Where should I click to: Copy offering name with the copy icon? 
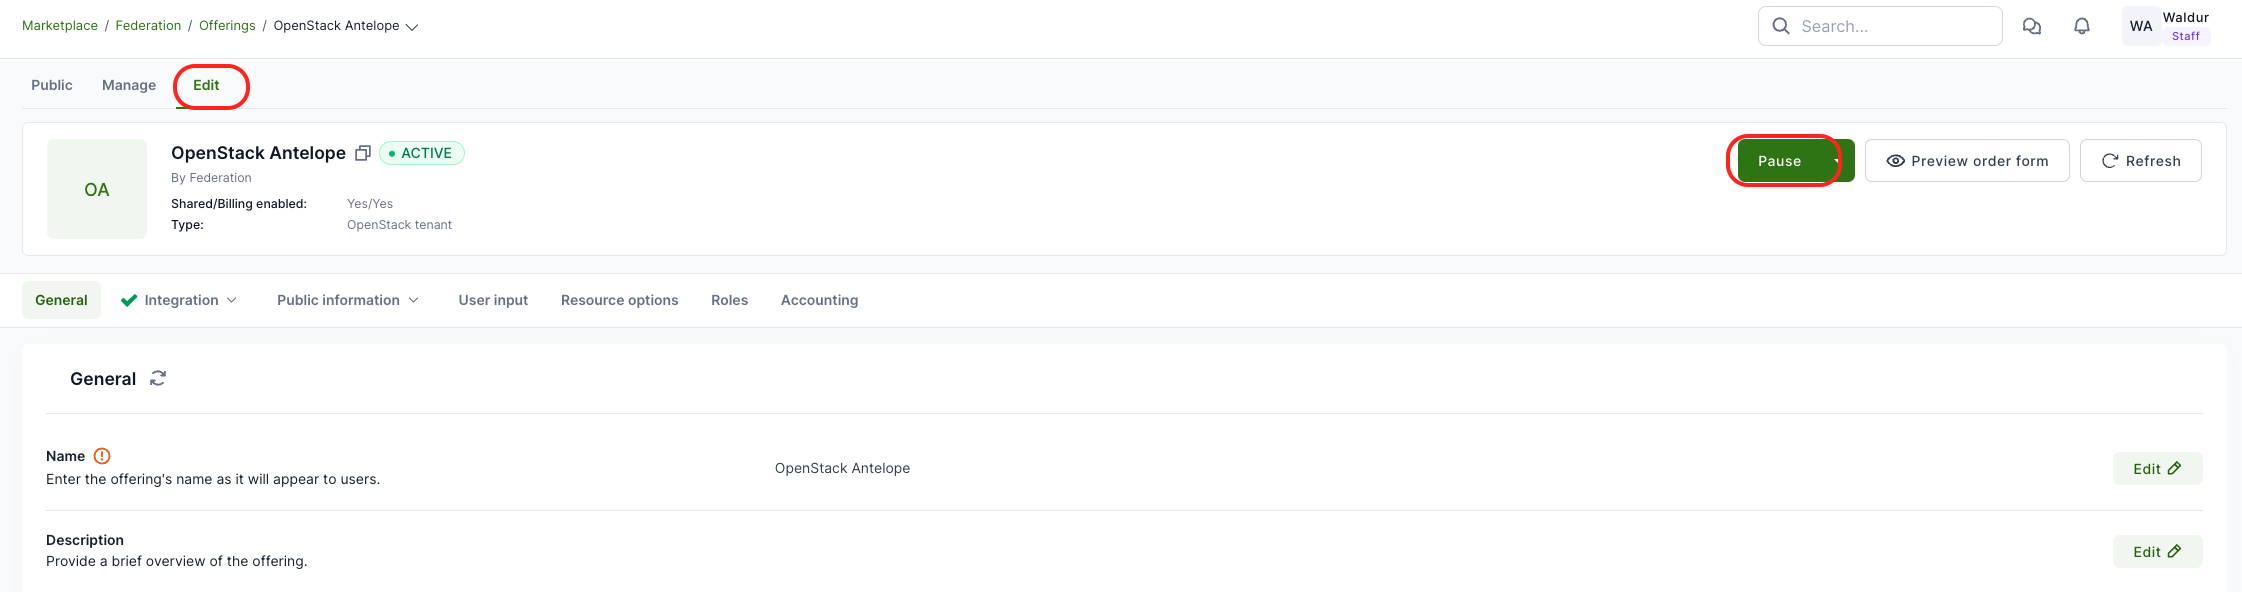[x=363, y=153]
